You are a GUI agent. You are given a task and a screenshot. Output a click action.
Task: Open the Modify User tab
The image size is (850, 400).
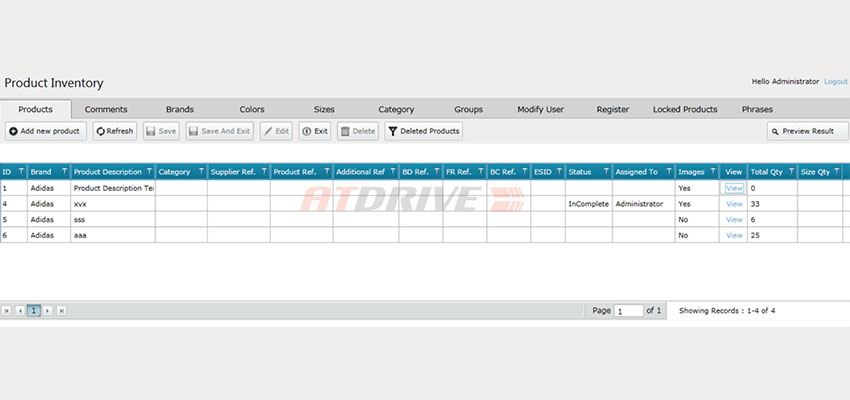[540, 109]
